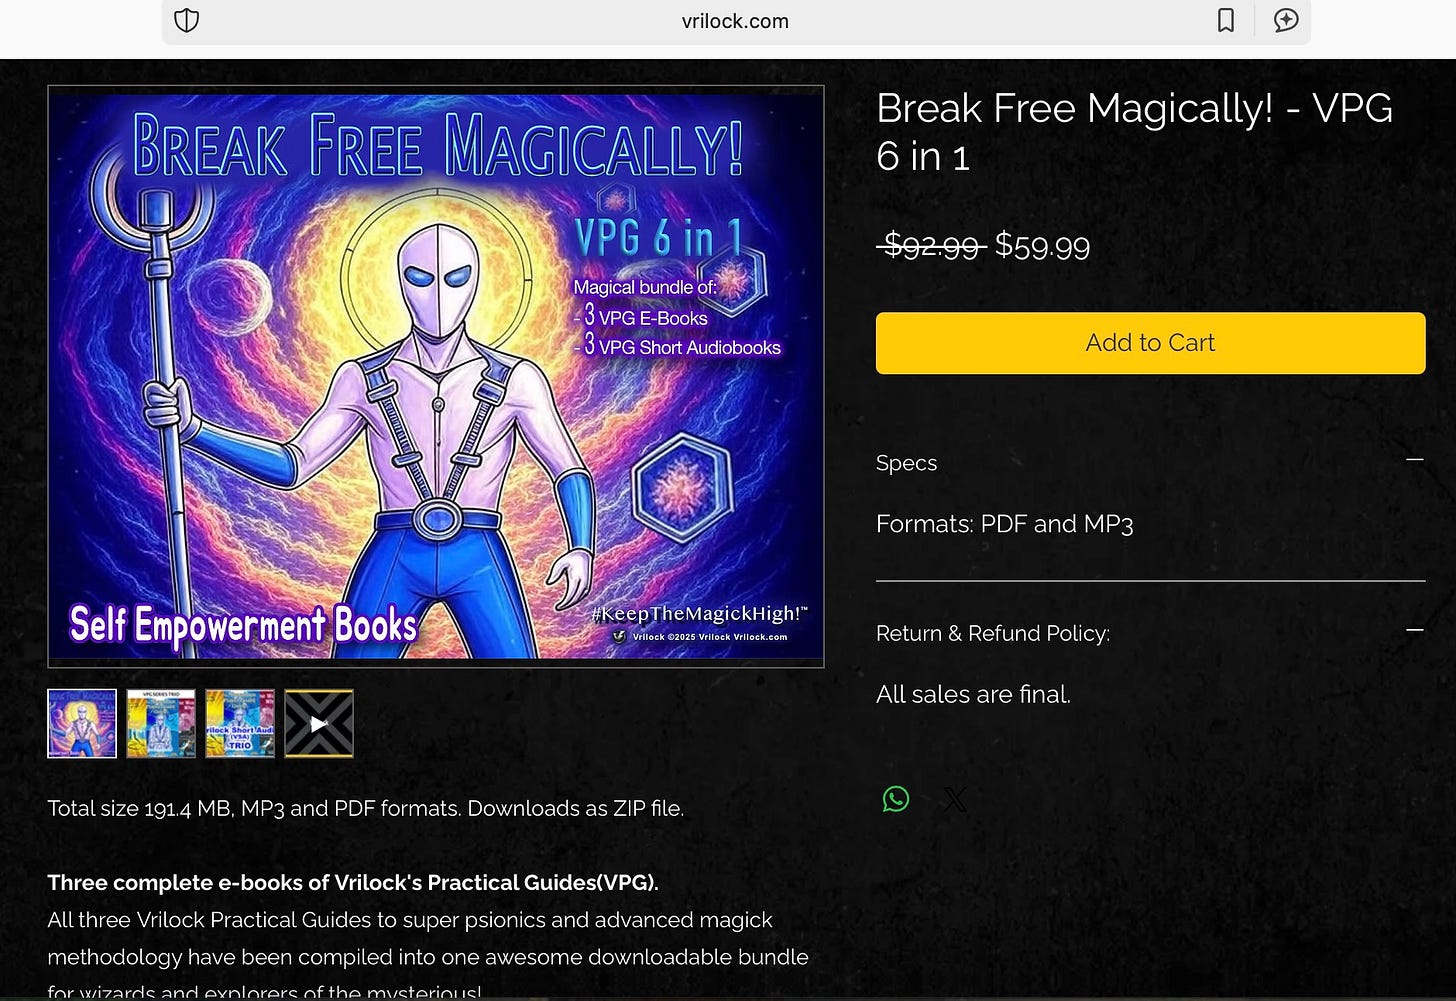Bookmark this page with the bookmark icon

point(1225,21)
